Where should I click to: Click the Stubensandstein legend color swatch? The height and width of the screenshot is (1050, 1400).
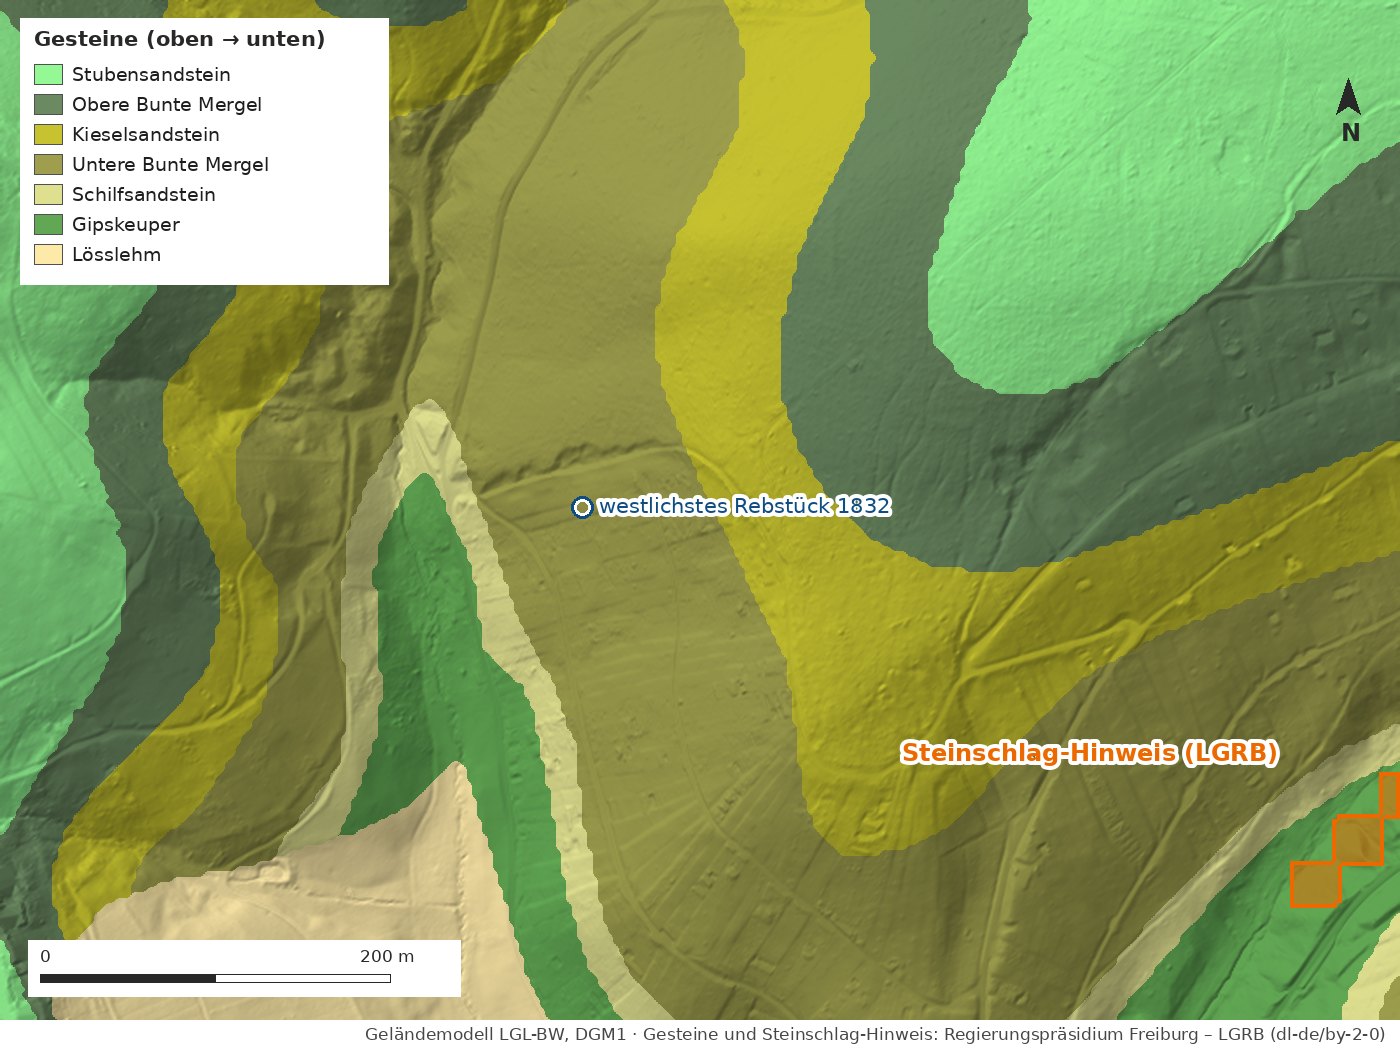pyautogui.click(x=48, y=74)
